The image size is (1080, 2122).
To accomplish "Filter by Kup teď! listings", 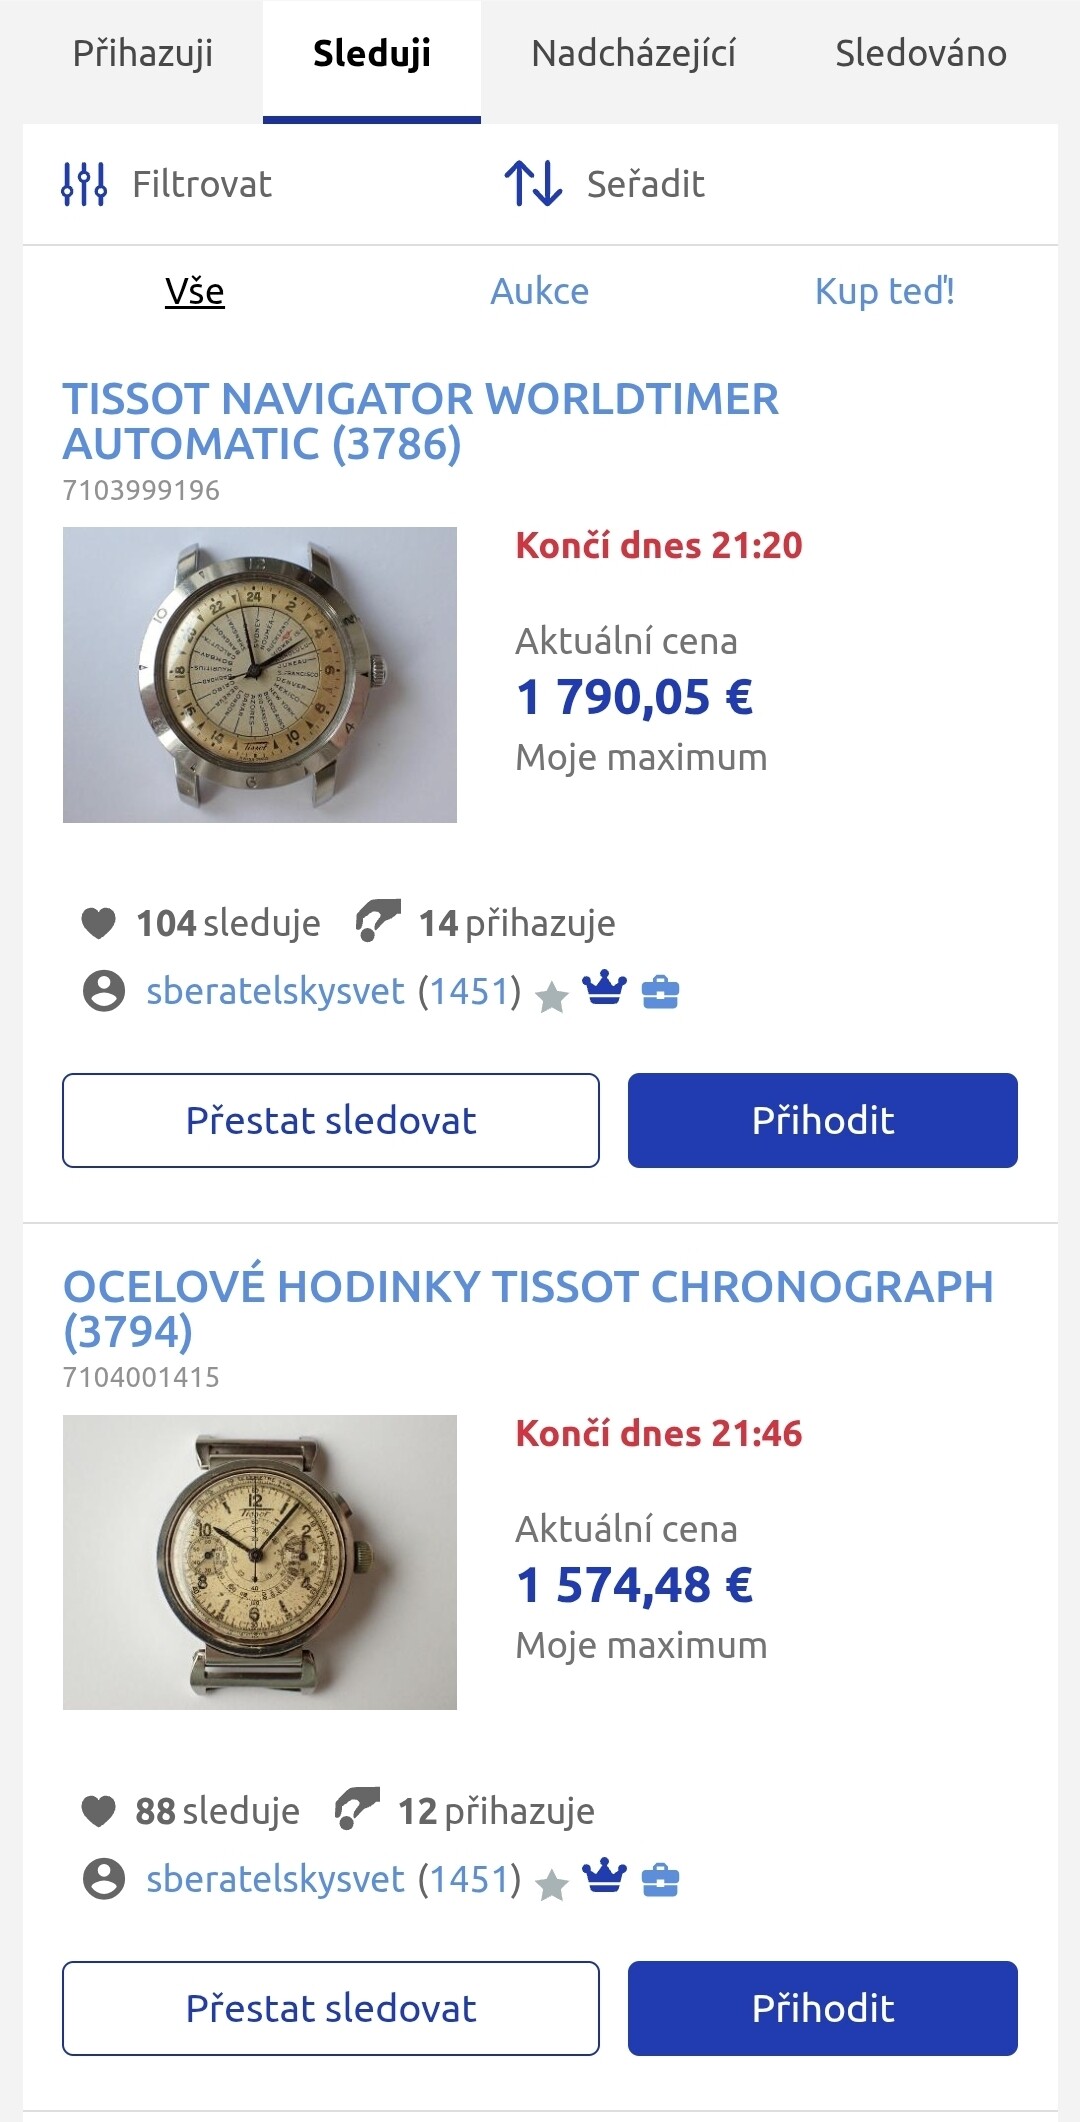I will (884, 292).
